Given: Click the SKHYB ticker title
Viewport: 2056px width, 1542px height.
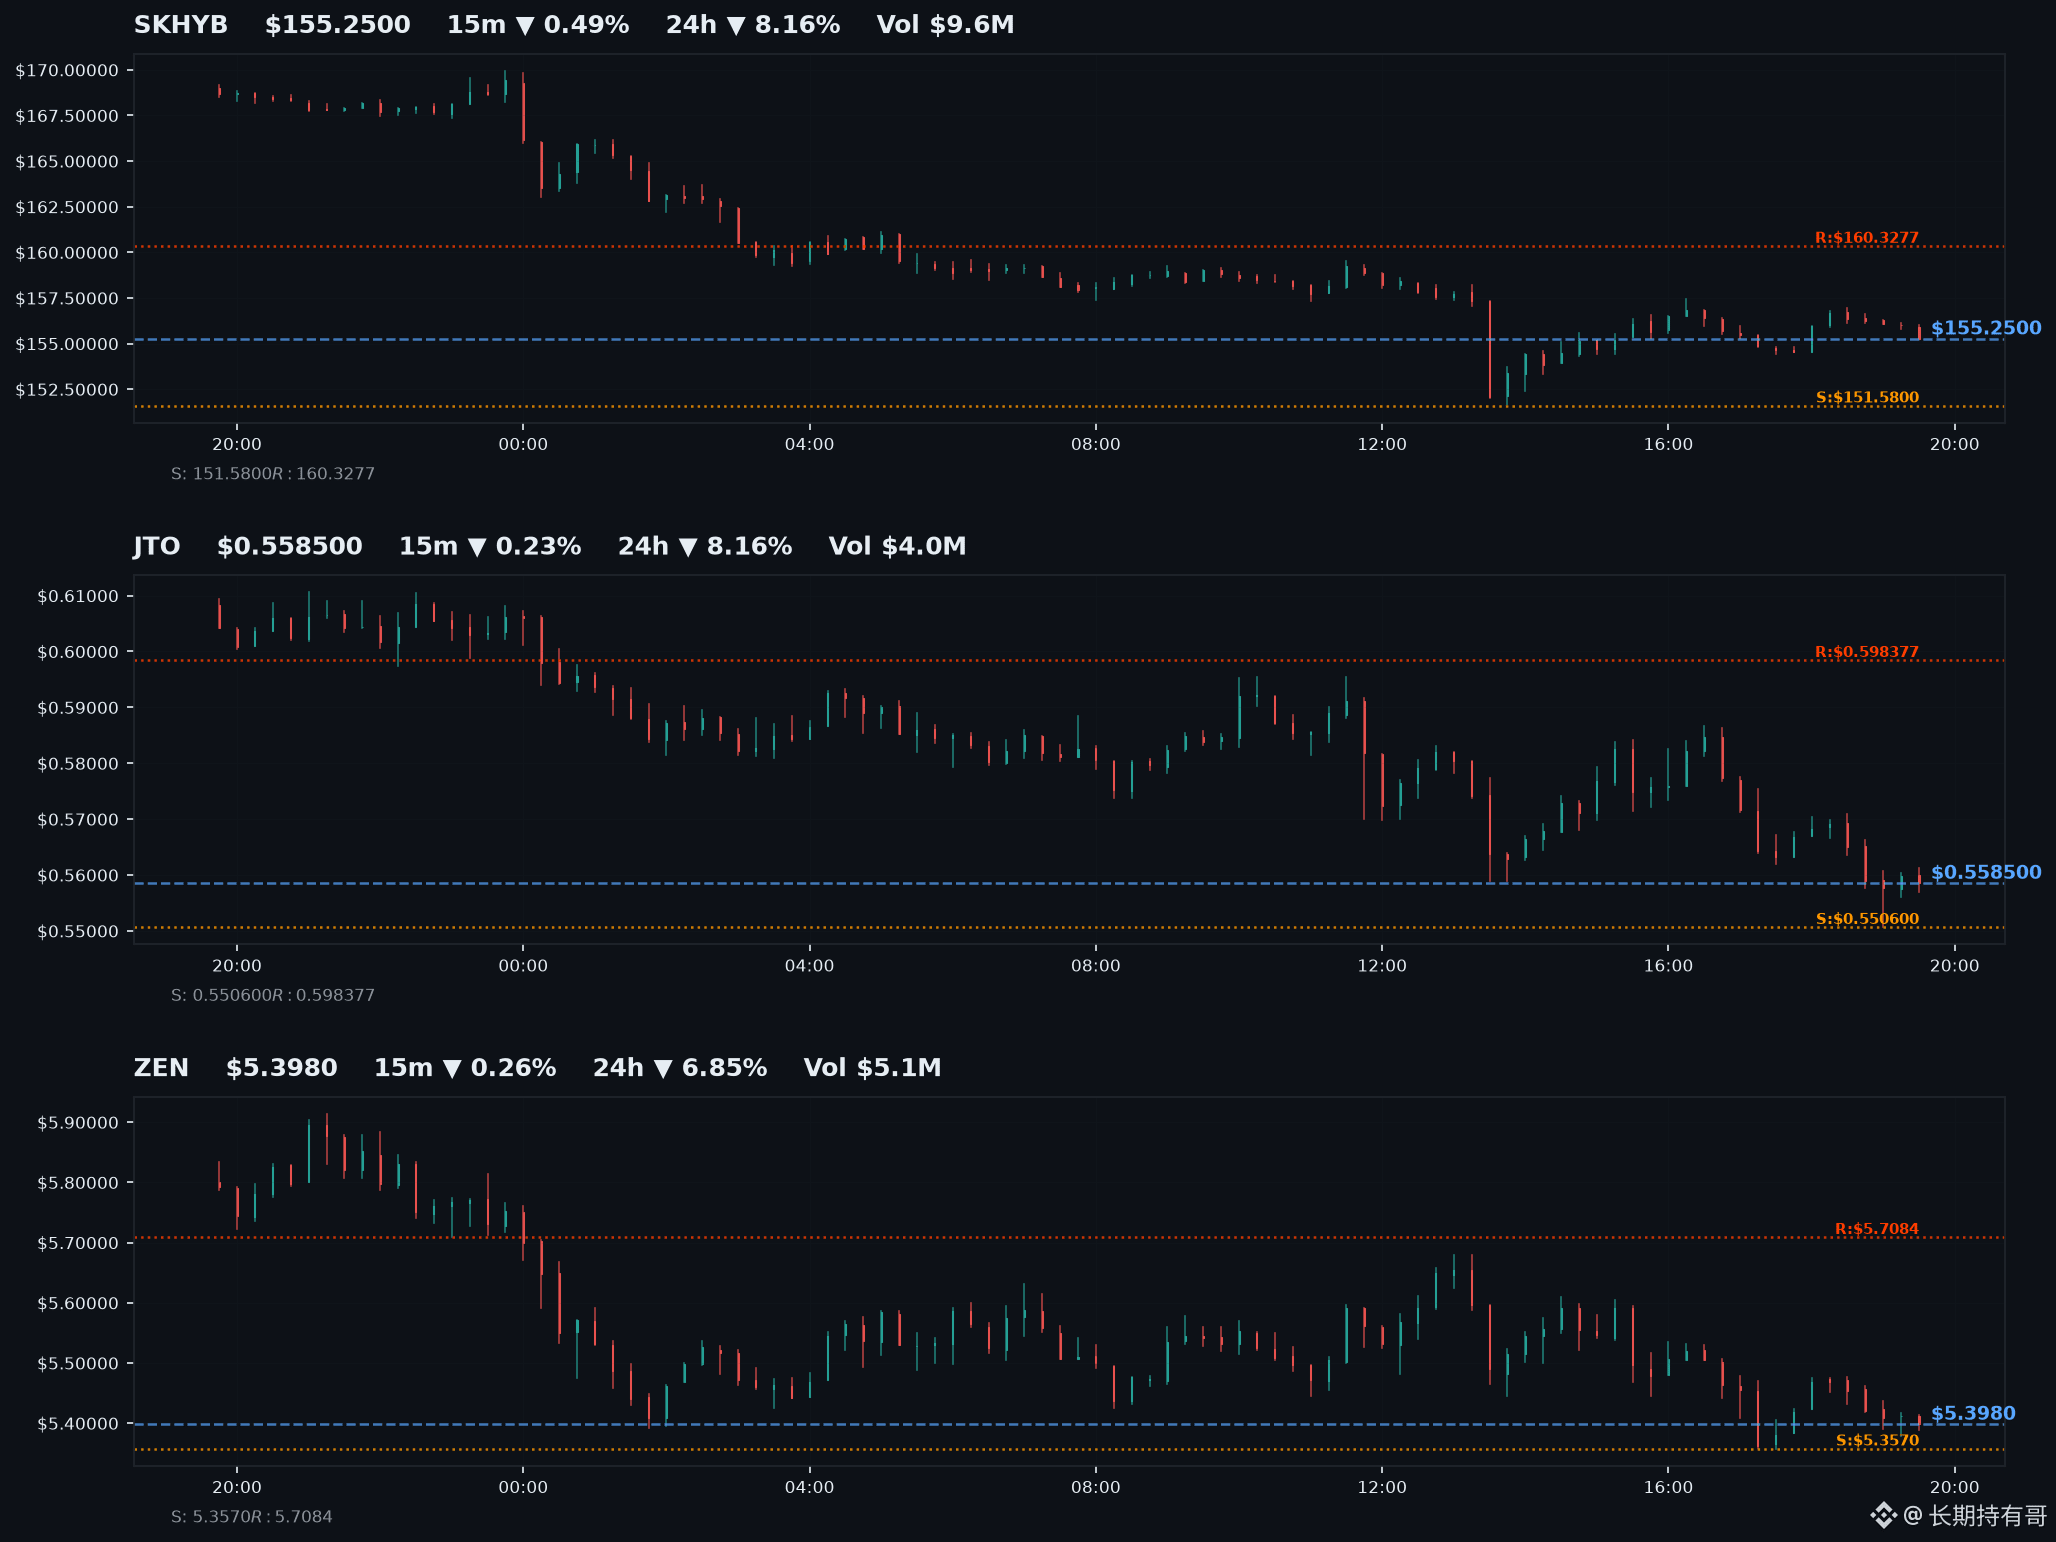Looking at the screenshot, I should pos(181,25).
